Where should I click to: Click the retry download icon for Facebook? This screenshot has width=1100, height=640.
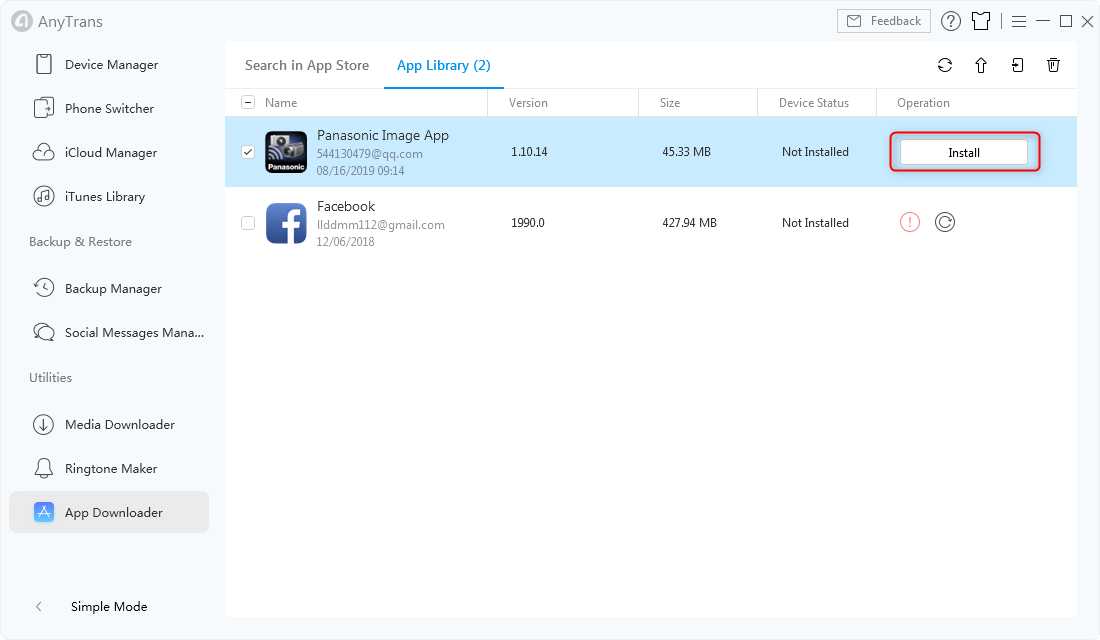click(x=945, y=222)
